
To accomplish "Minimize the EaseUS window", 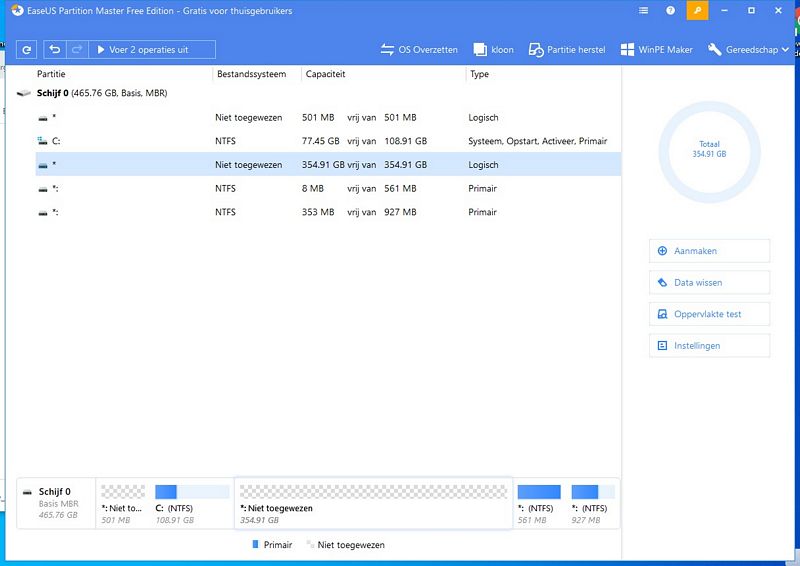I will click(724, 10).
